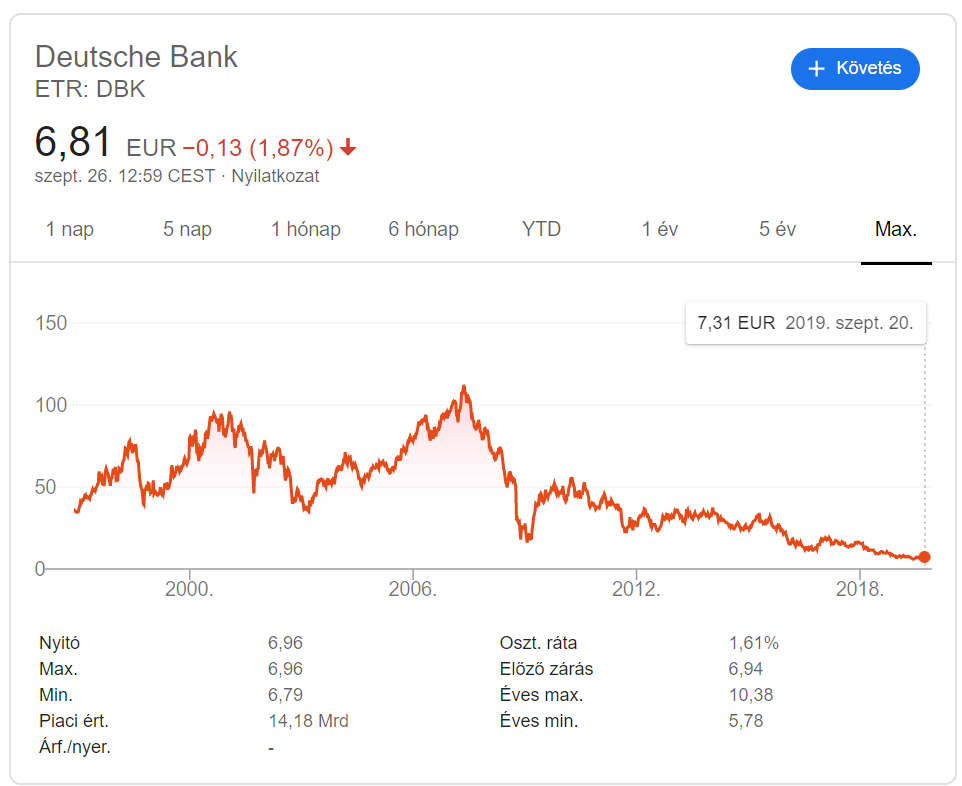Click the Piaci ért. value 14,18 Mrd

(x=308, y=721)
